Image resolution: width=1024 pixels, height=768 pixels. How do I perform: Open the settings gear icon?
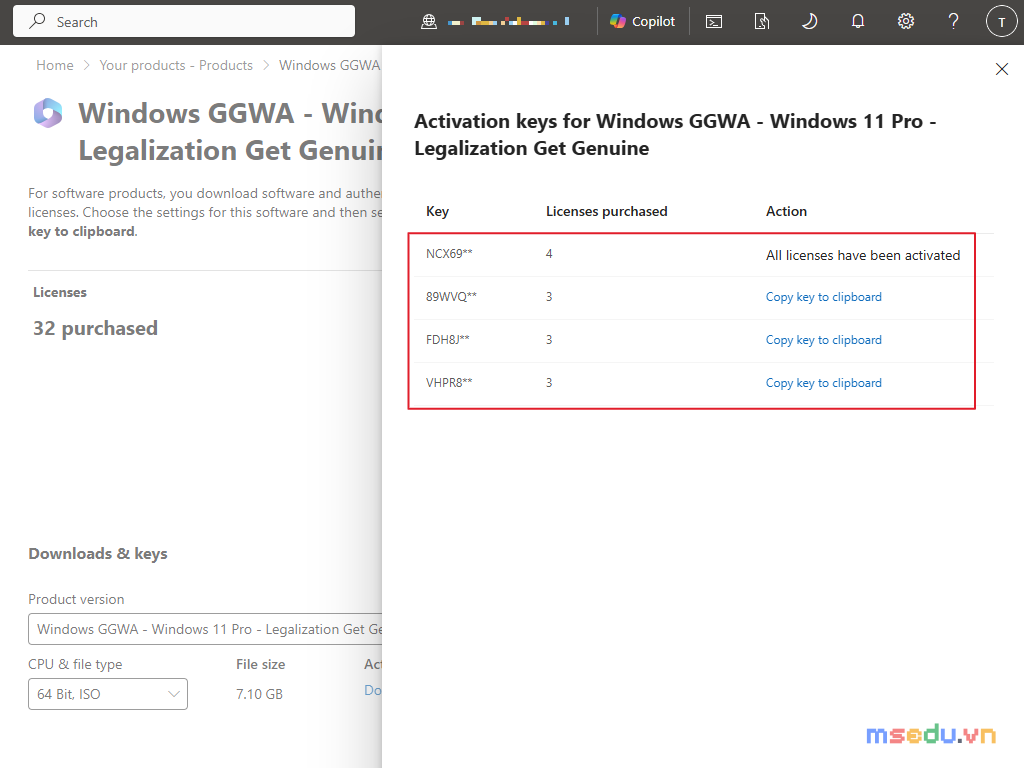point(905,22)
